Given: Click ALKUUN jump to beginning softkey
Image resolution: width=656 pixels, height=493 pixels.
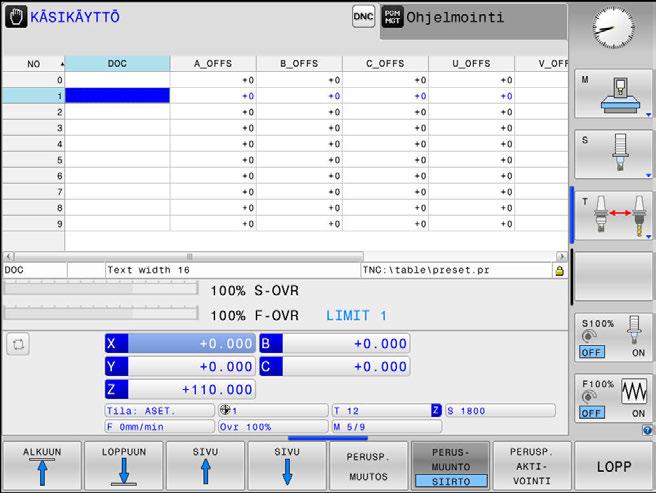Looking at the screenshot, I should [42, 466].
